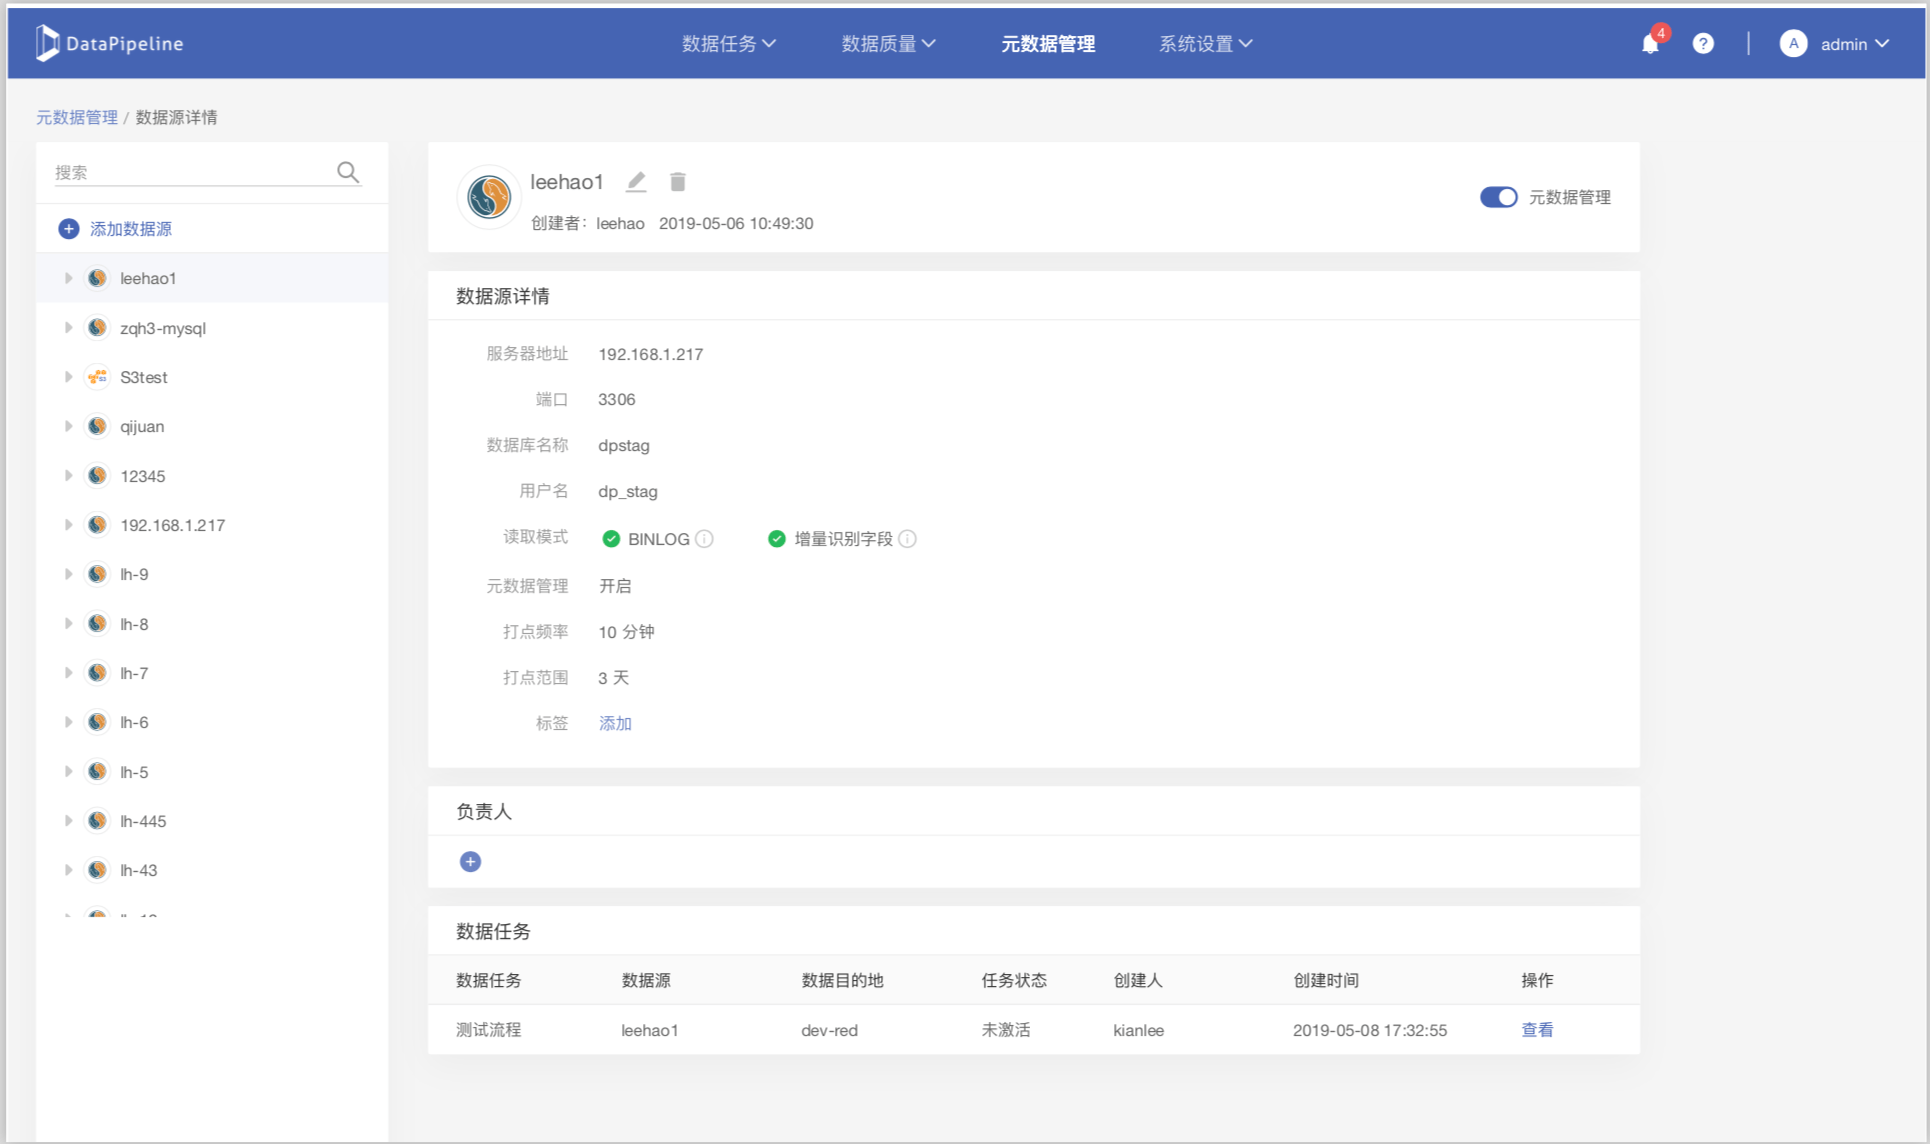Click the 添加 tag link

click(x=615, y=723)
